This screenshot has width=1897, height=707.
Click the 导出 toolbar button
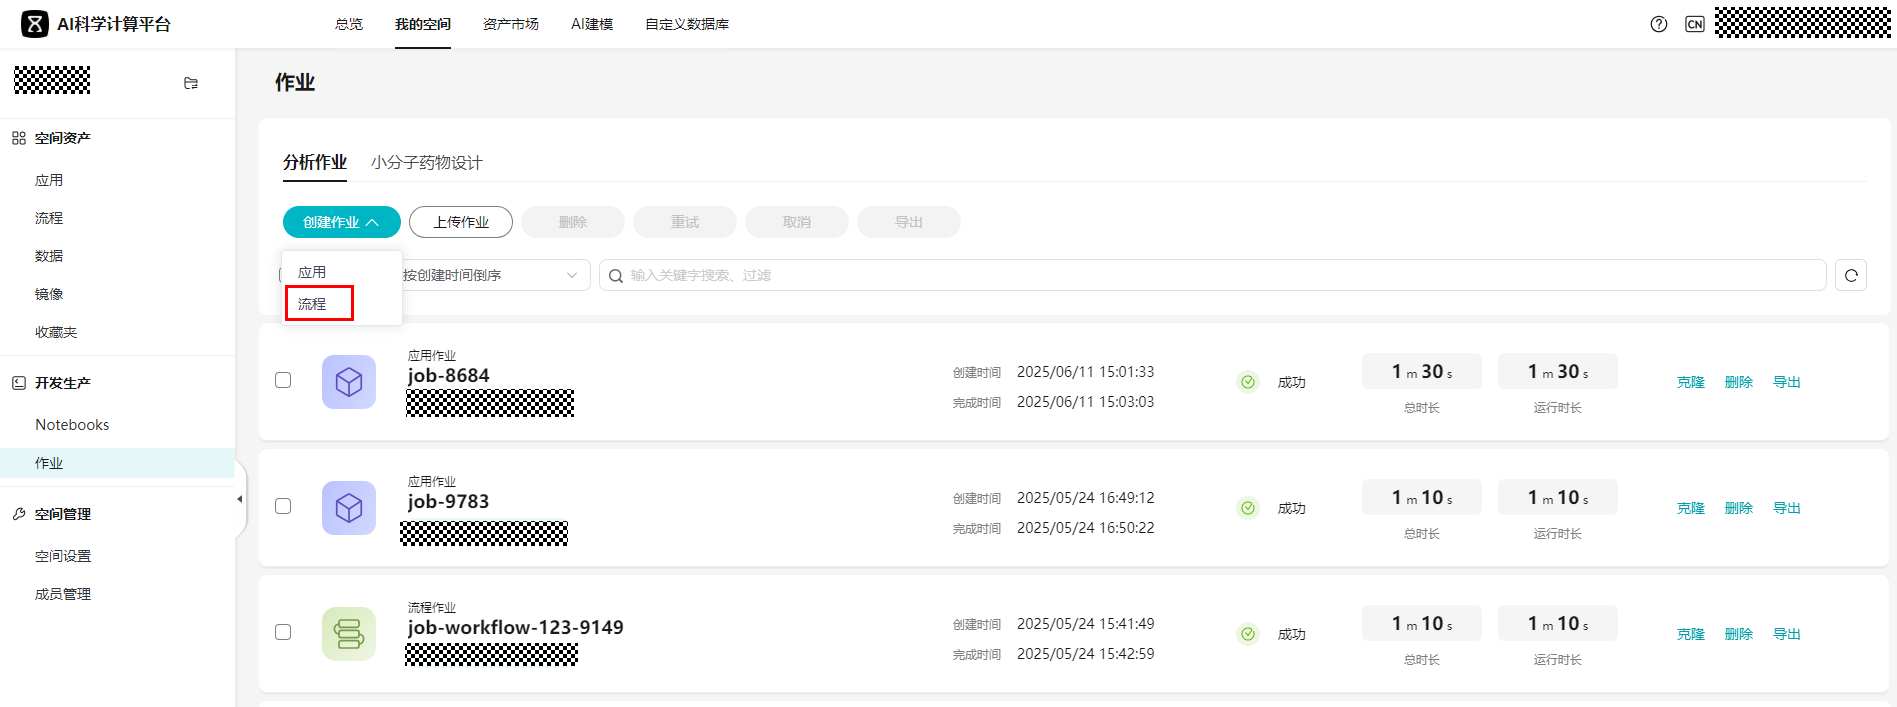909,222
